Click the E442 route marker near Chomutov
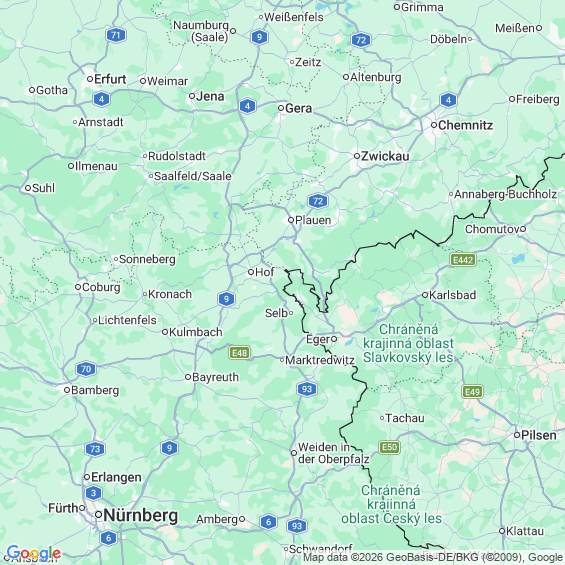Image resolution: width=565 pixels, height=565 pixels. pyautogui.click(x=463, y=259)
